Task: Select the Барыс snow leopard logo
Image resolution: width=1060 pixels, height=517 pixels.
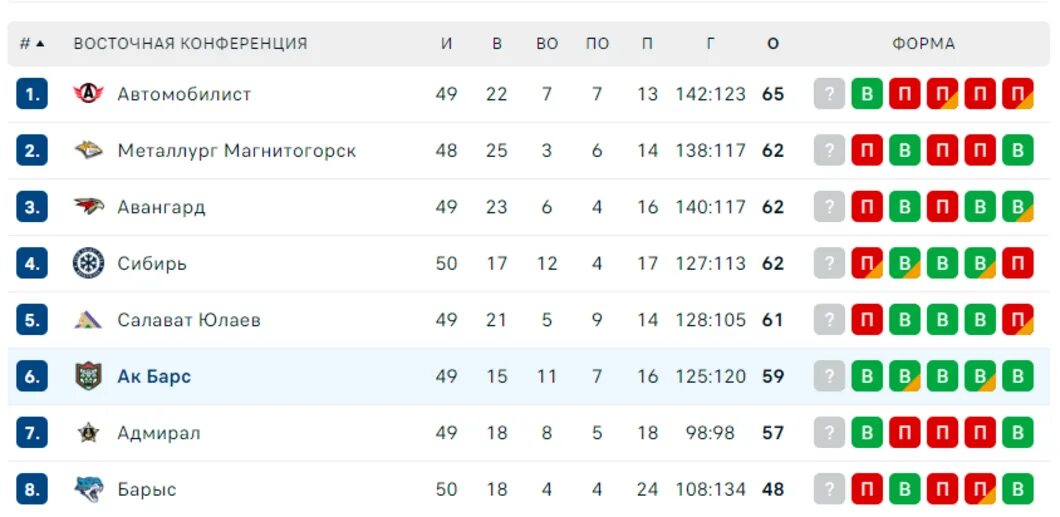Action: tap(89, 489)
